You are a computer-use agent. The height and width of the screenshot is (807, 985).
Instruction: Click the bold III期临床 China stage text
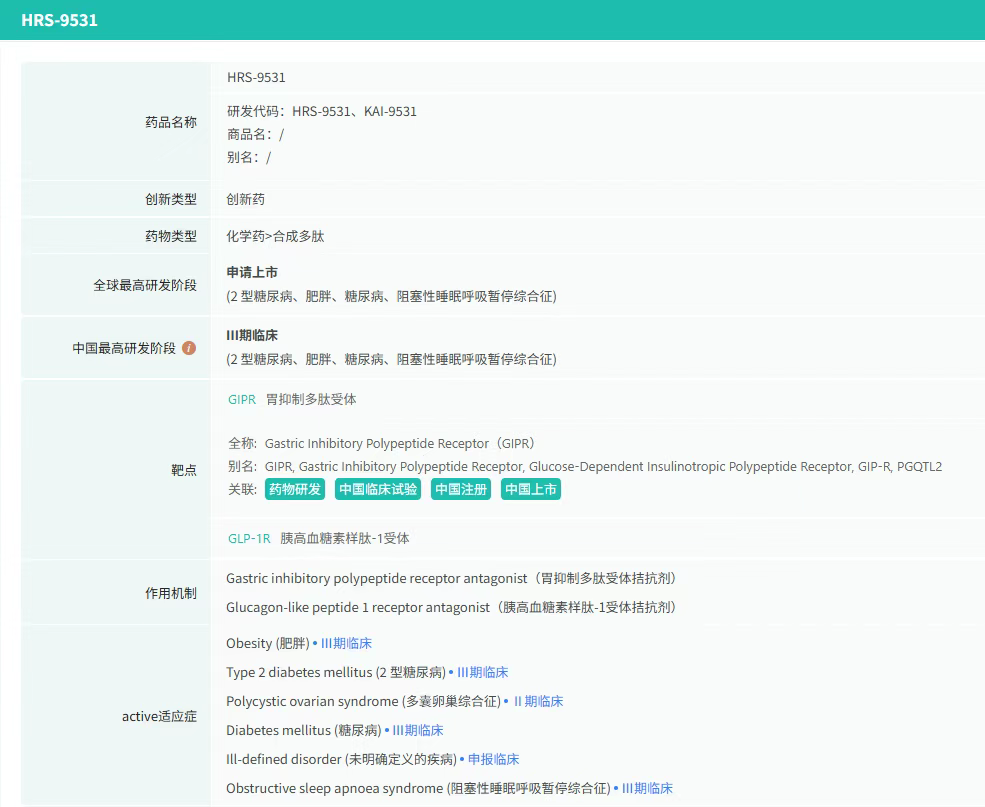tap(252, 335)
